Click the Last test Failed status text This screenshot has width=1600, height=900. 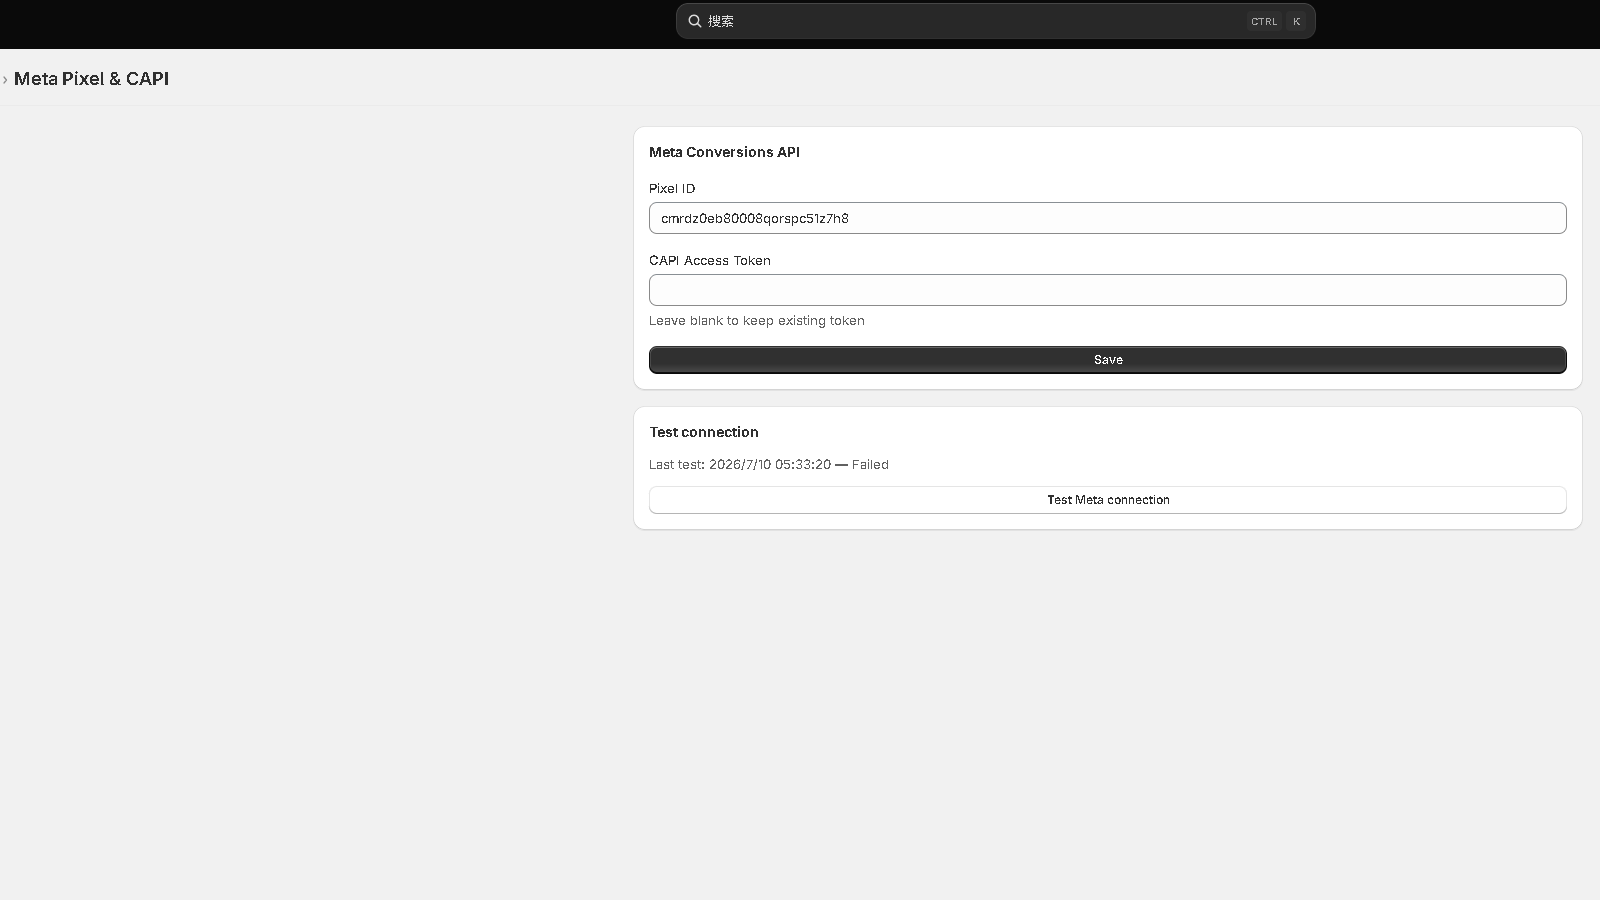(x=769, y=464)
